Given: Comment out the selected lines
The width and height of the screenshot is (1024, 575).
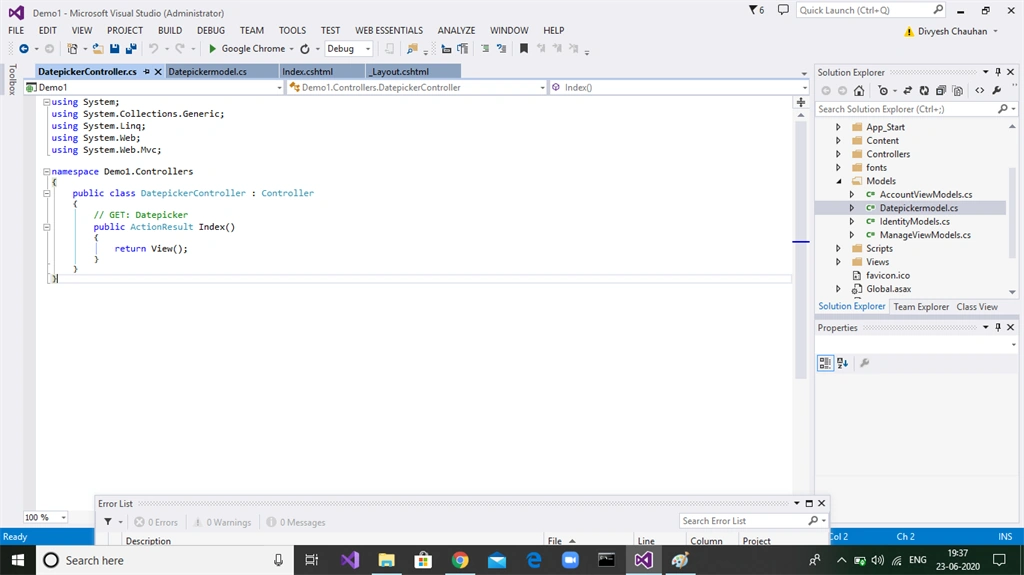Looking at the screenshot, I should coord(485,48).
